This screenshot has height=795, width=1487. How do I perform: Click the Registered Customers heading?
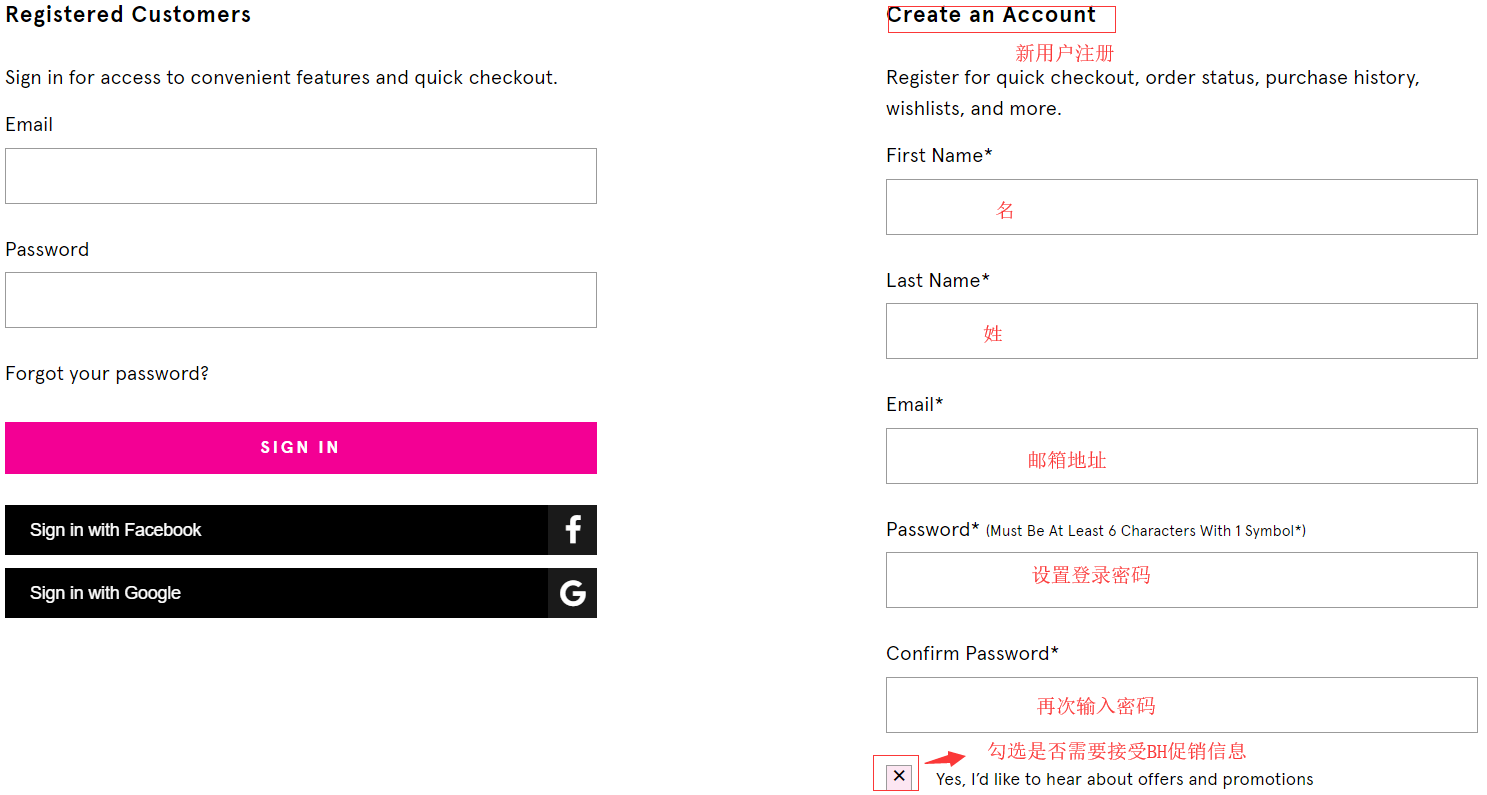128,15
